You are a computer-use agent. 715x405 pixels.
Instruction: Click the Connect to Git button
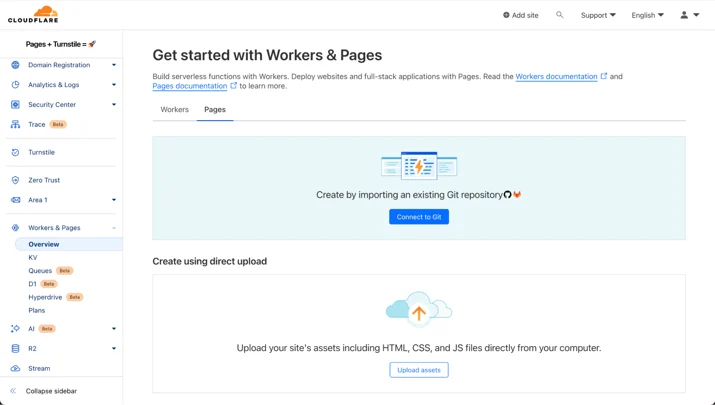(x=419, y=217)
